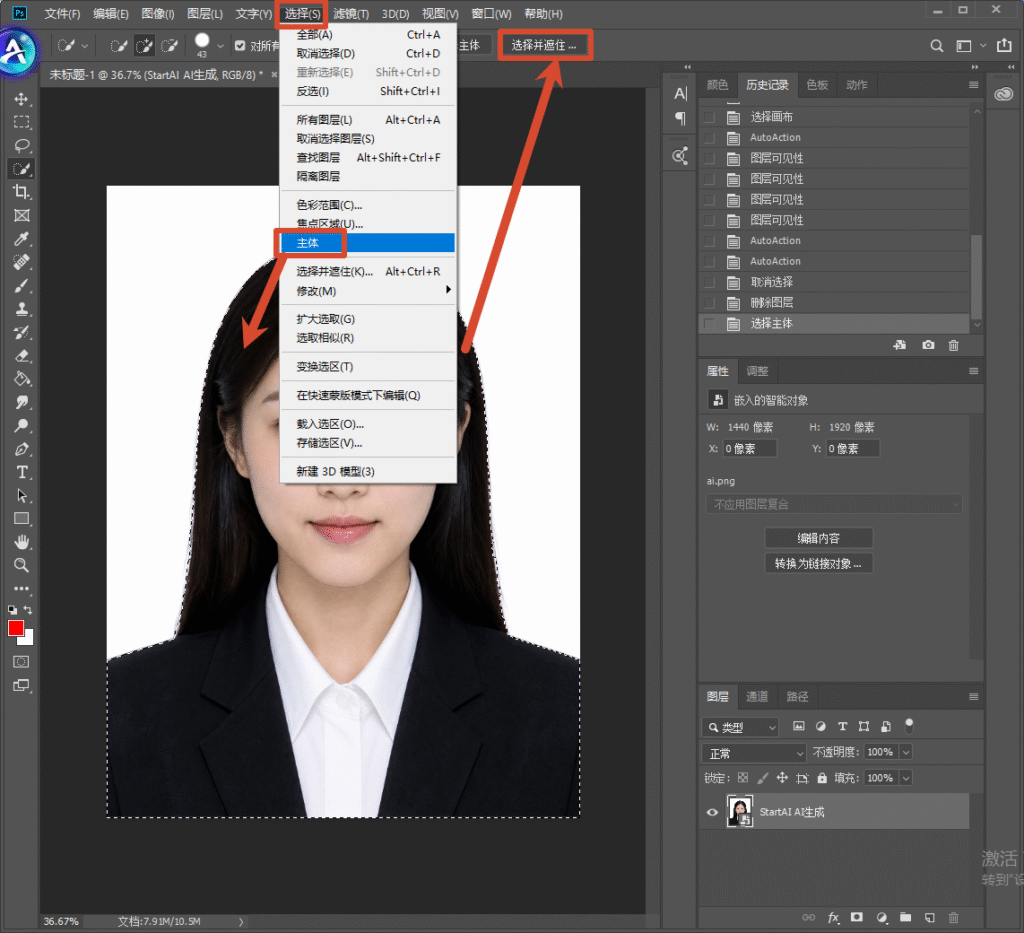Screen dimensions: 1024x933
Task: Add a layer mask from Layers footer
Action: 857,917
